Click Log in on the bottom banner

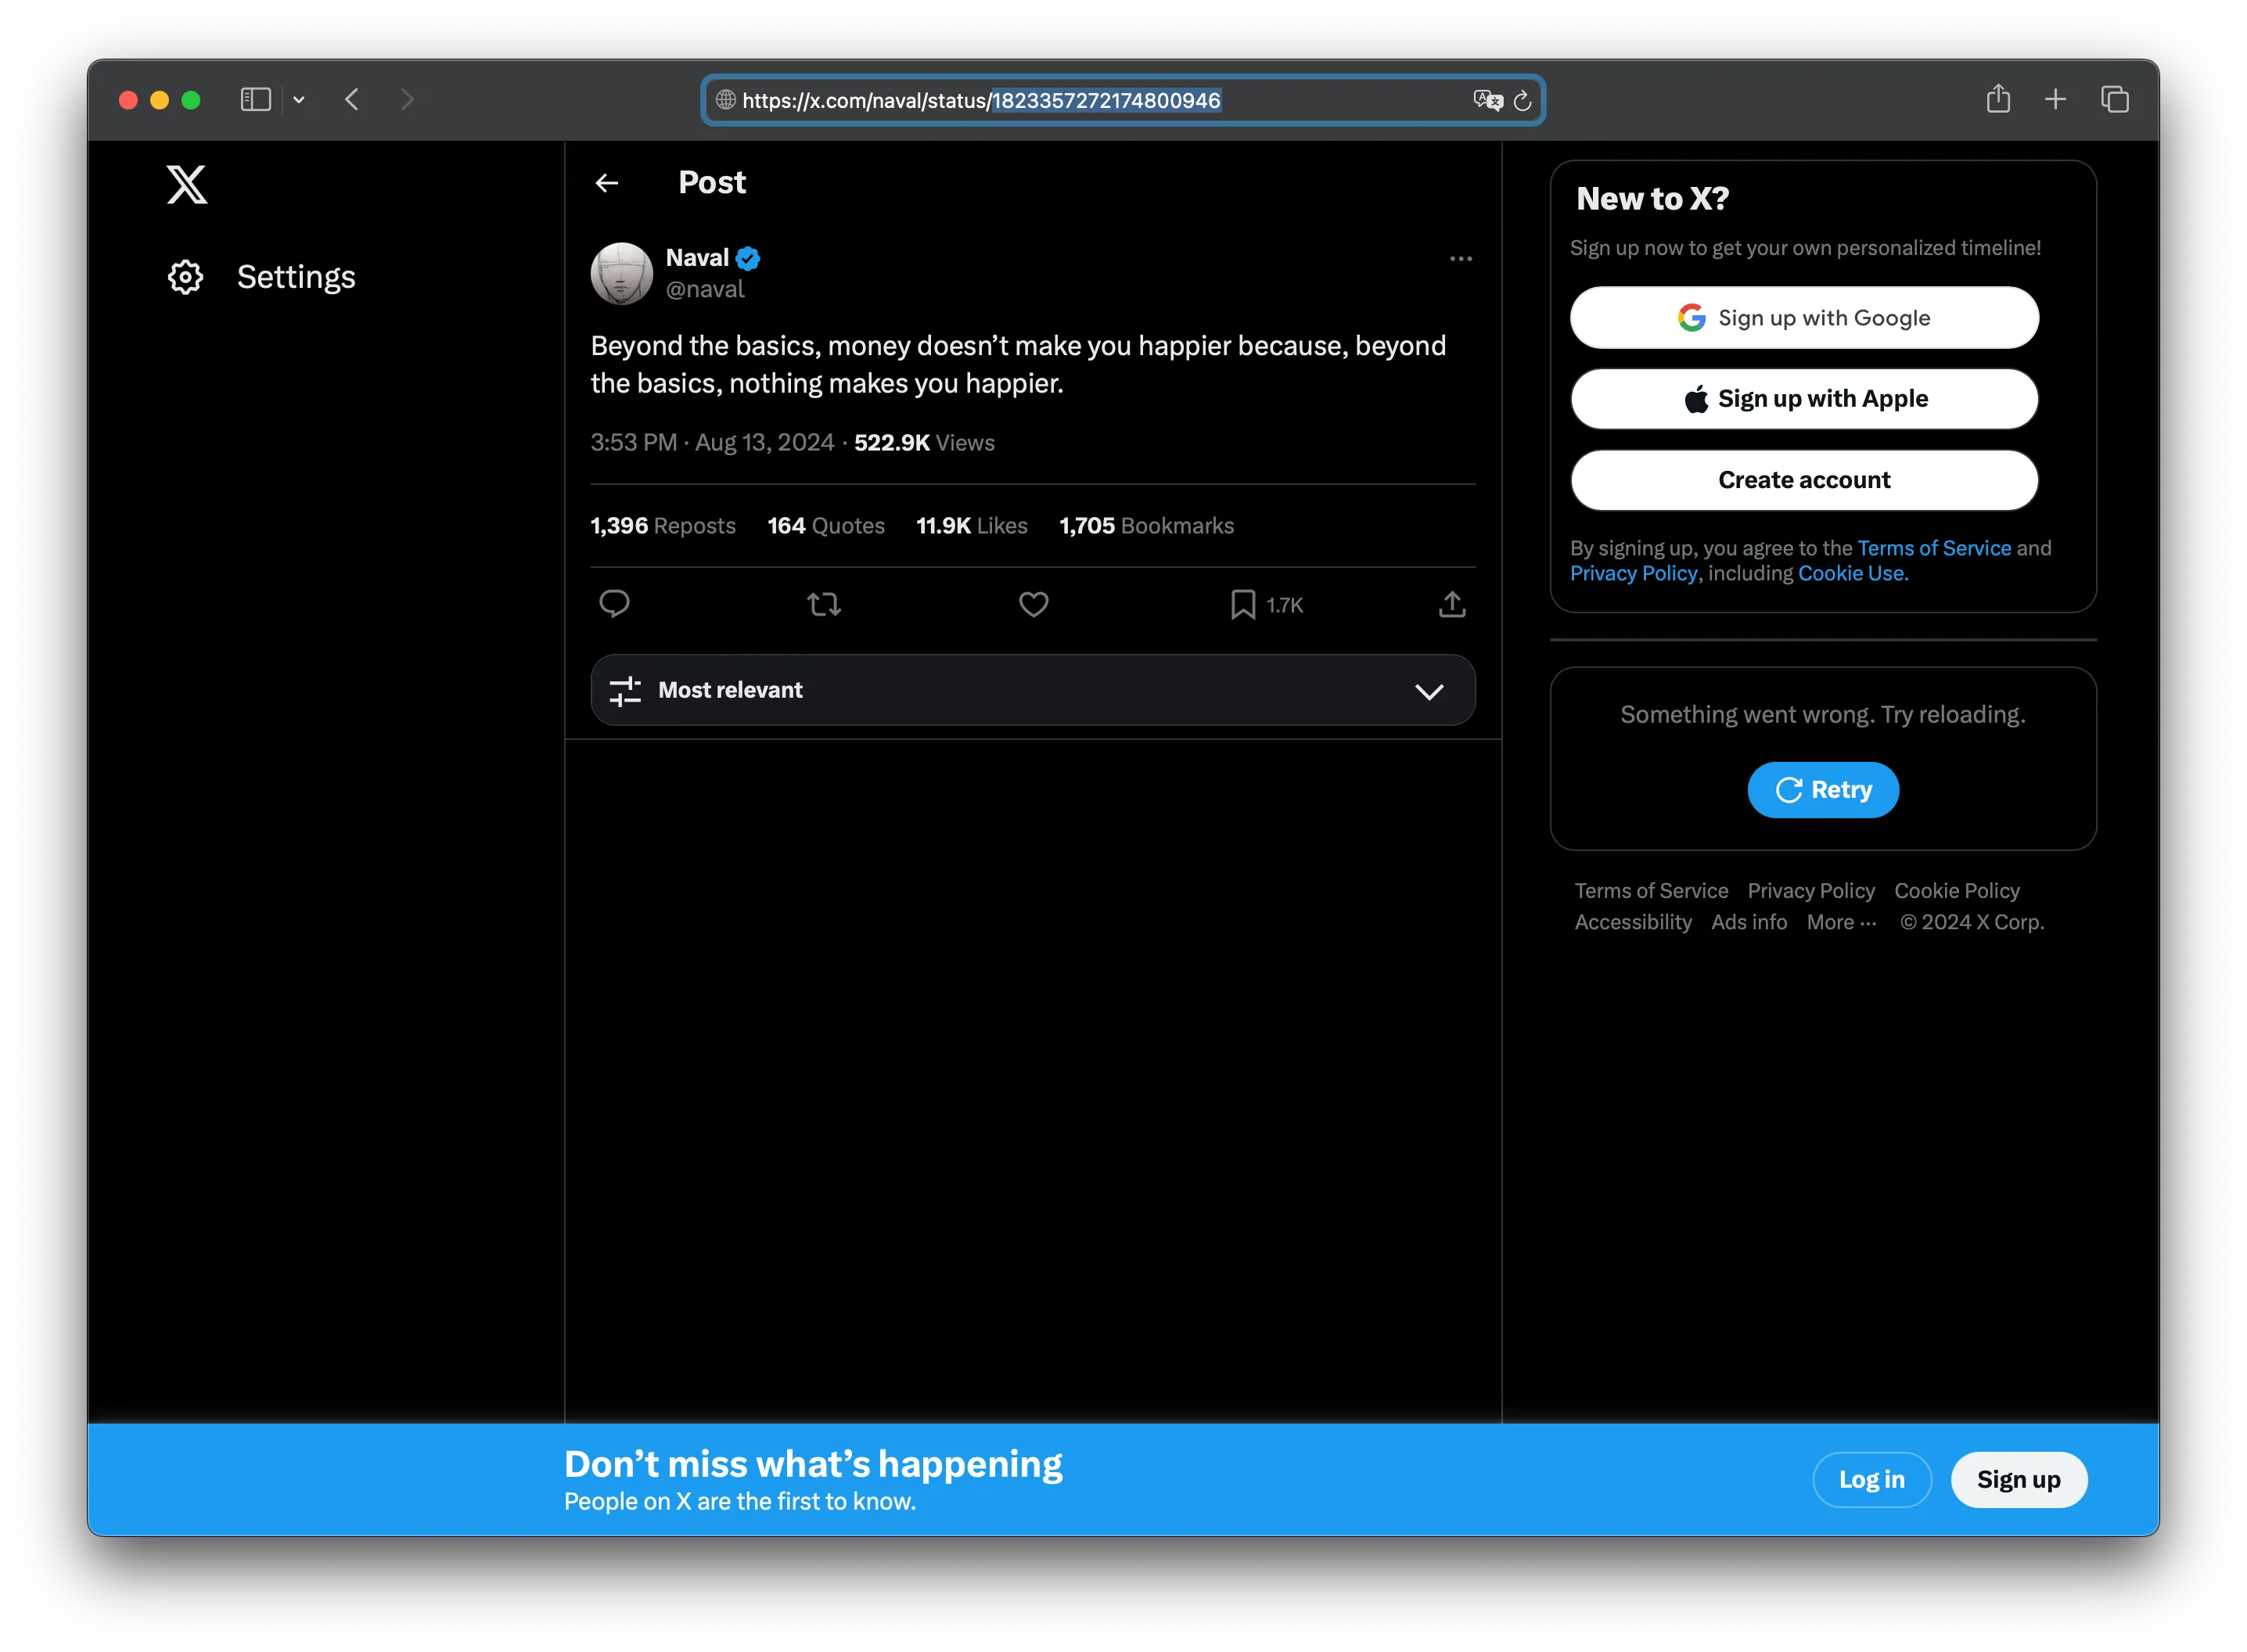(x=1871, y=1479)
